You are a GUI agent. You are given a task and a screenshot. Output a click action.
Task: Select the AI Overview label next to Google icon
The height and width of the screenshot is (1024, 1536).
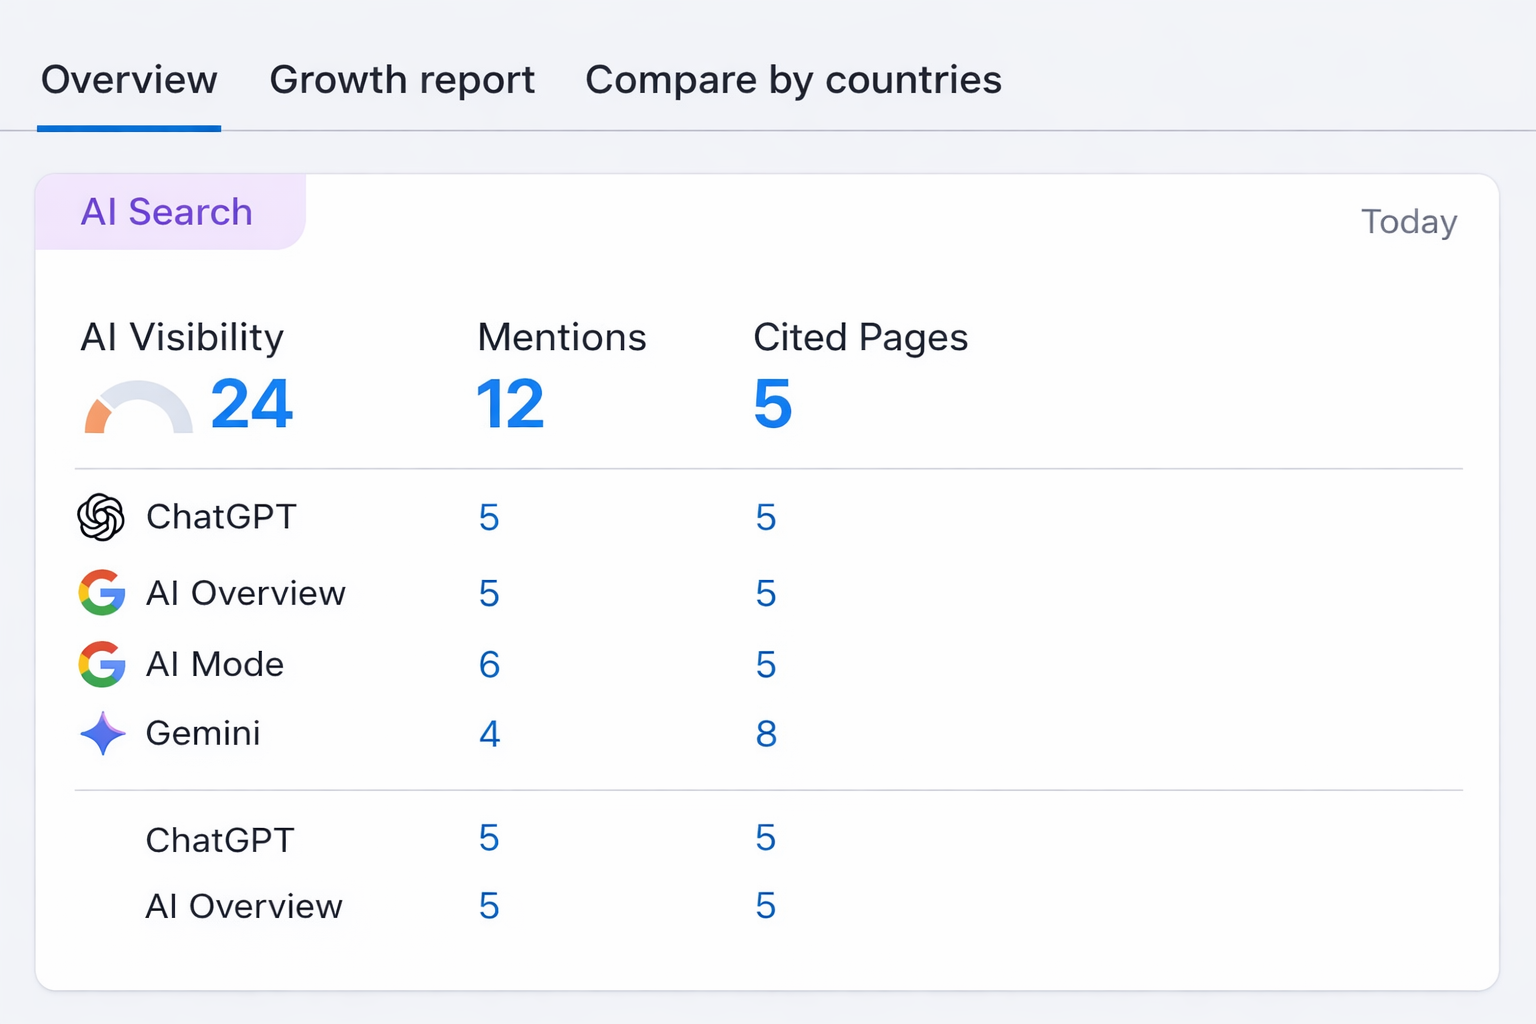point(246,593)
